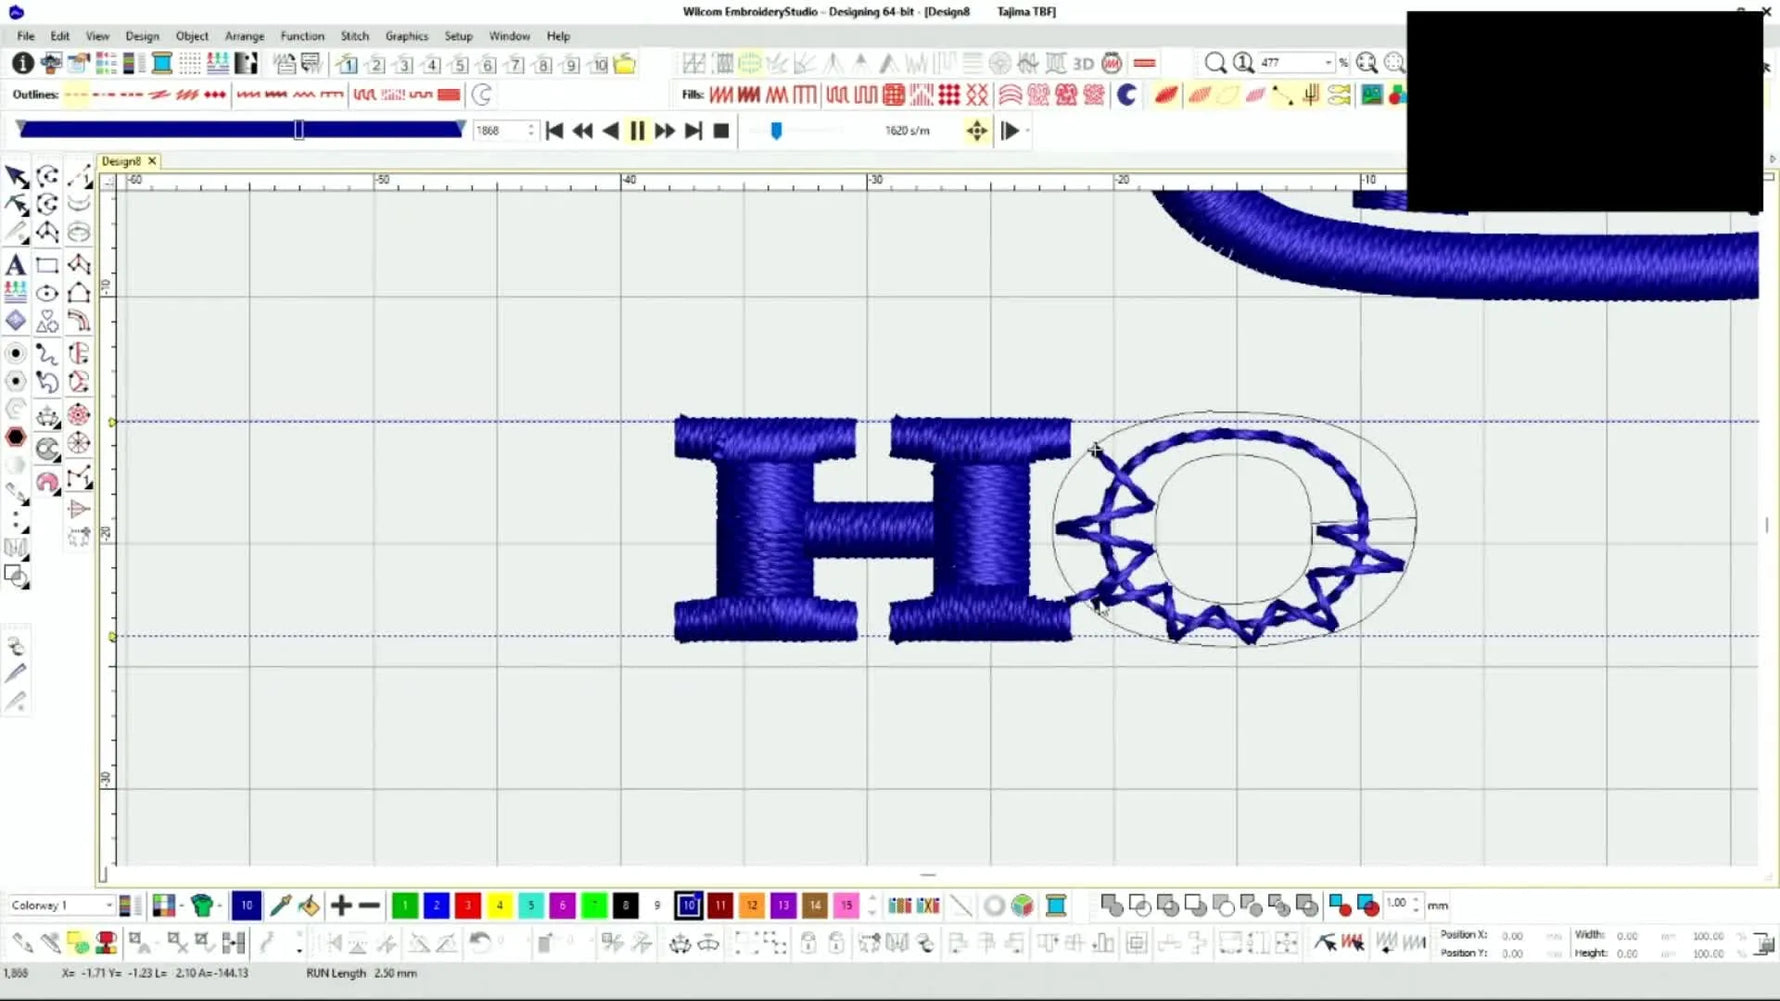Select magenta color swatch 6
Image resolution: width=1780 pixels, height=1001 pixels.
[562, 906]
